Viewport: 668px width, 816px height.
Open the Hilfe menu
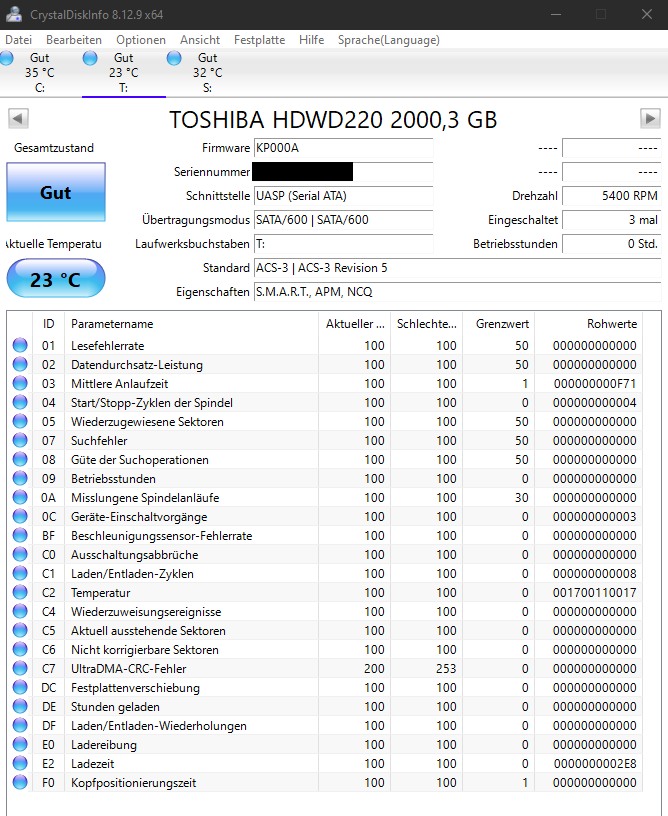(x=312, y=40)
